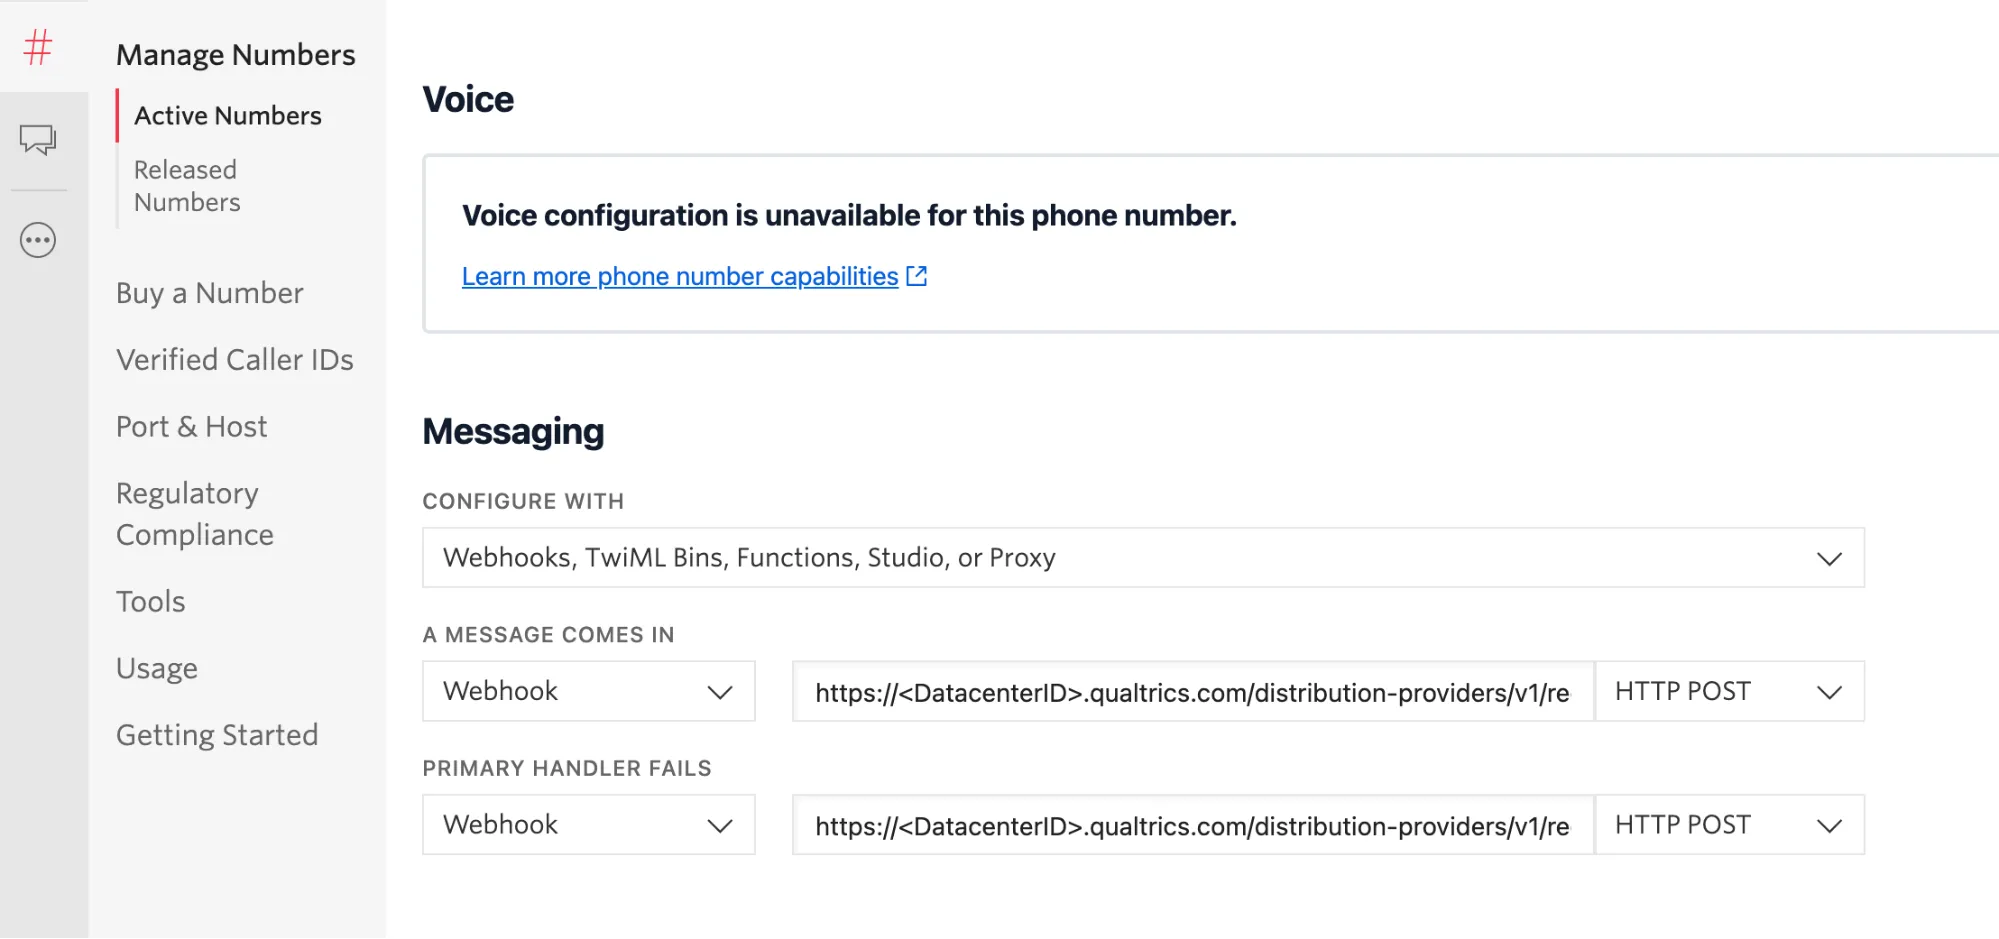The width and height of the screenshot is (1999, 939).
Task: Open Regulatory Compliance
Action: (x=194, y=513)
